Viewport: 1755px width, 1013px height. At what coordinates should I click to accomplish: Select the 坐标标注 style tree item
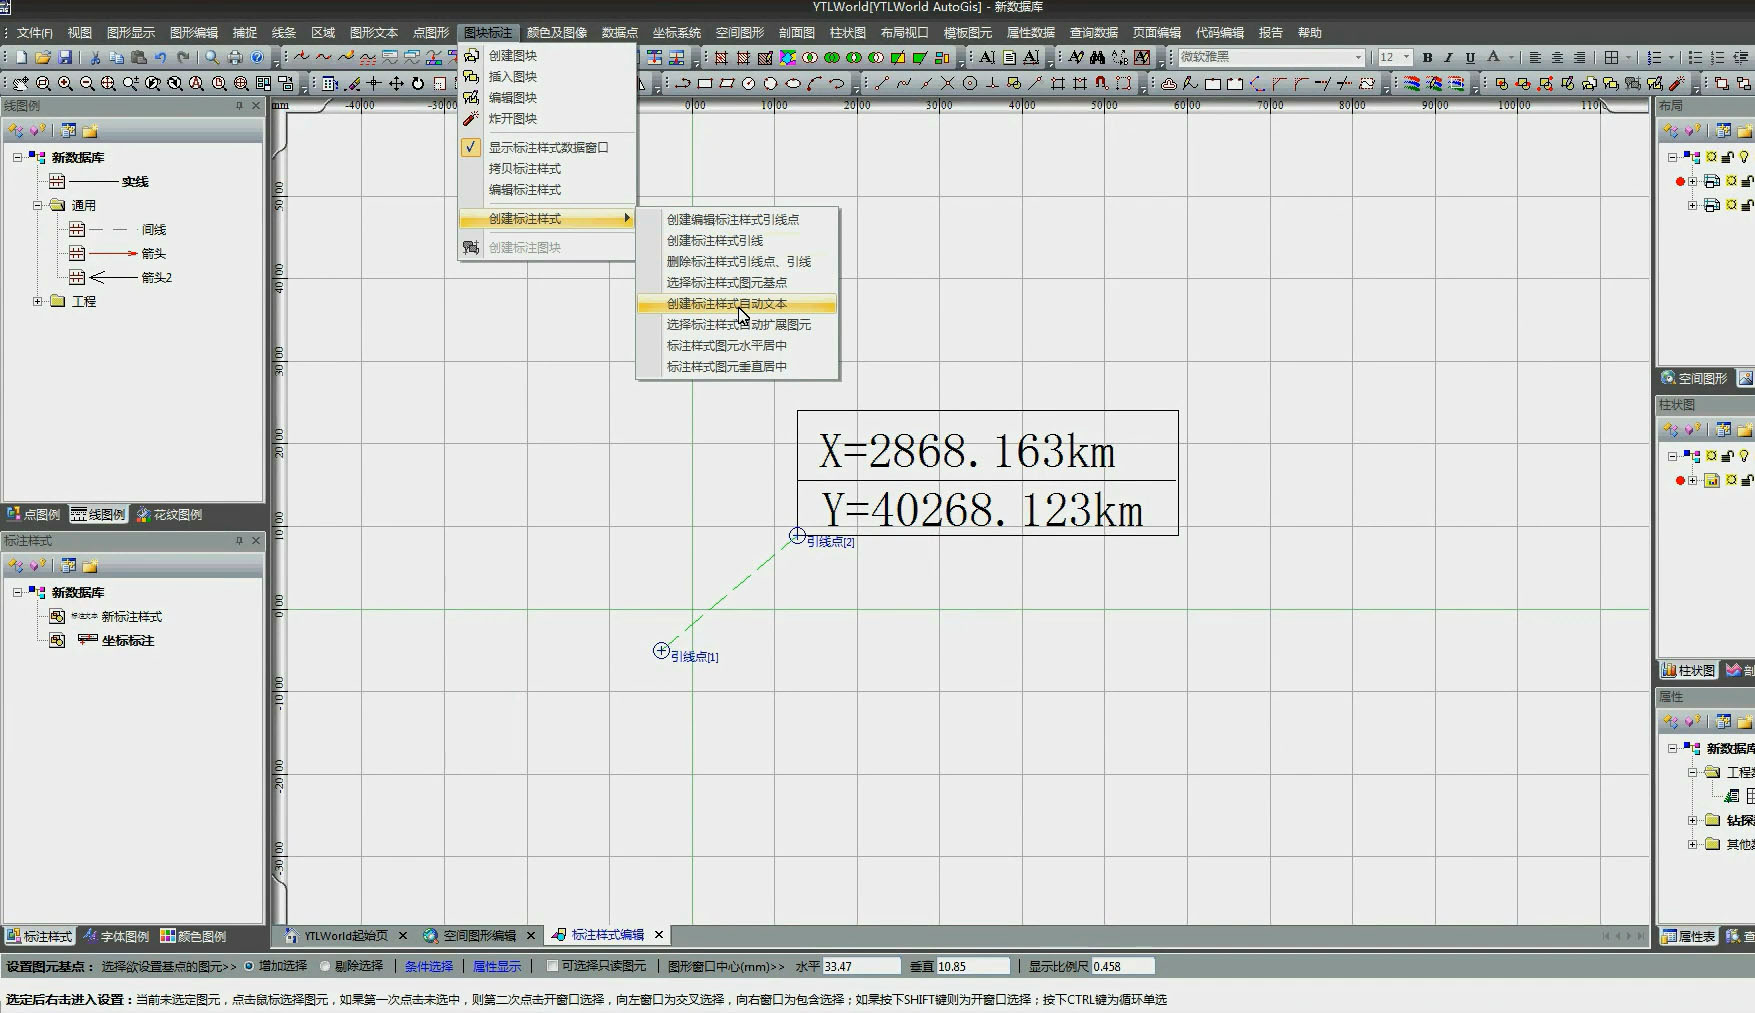[127, 641]
